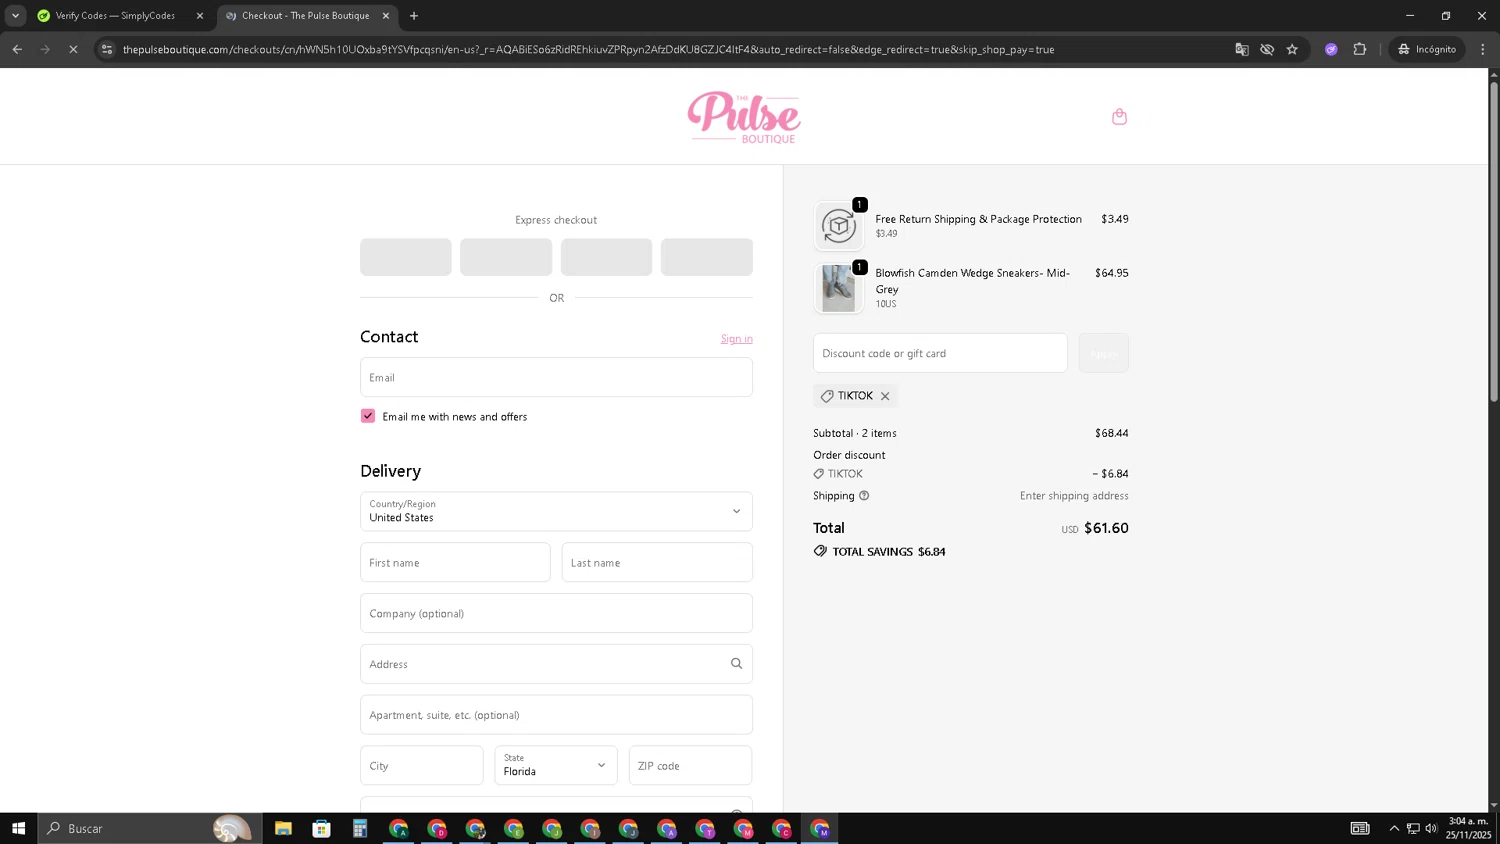Click the network icon in system tray
This screenshot has width=1500, height=844.
(1413, 828)
